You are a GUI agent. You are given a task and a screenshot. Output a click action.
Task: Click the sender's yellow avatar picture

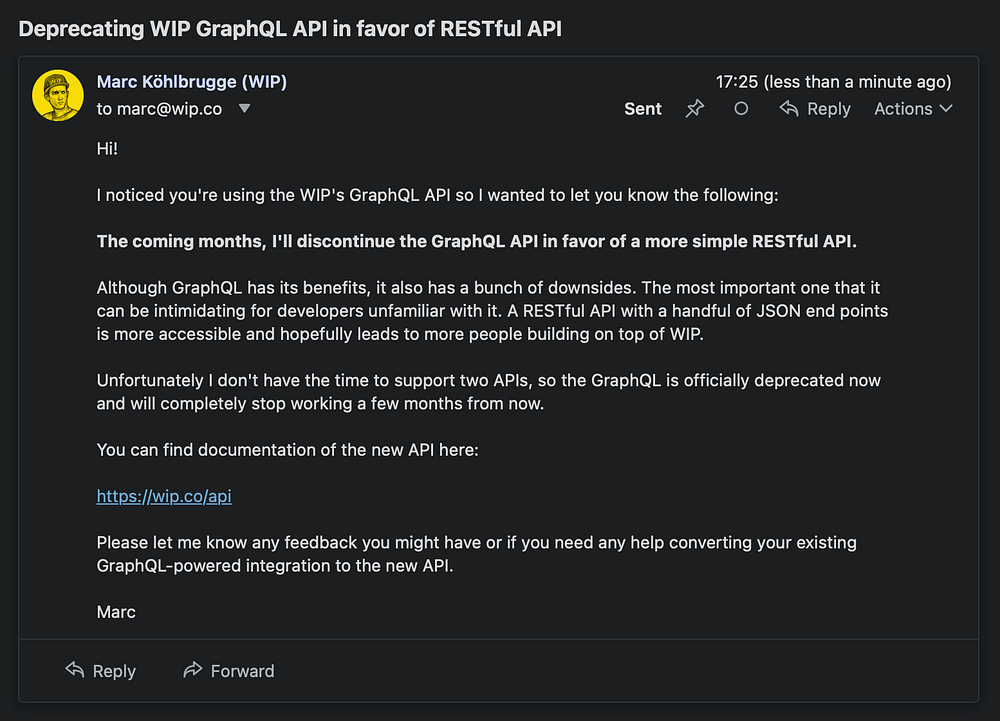pyautogui.click(x=57, y=95)
